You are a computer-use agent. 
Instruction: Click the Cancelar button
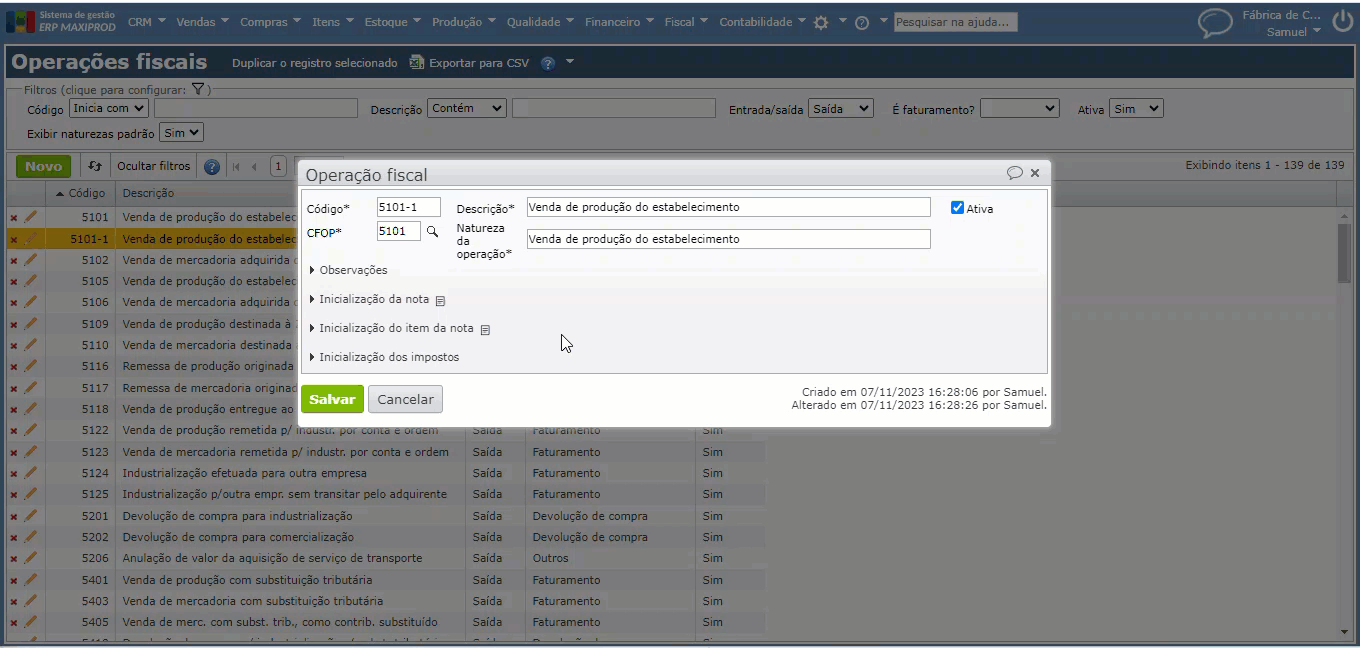tap(405, 399)
